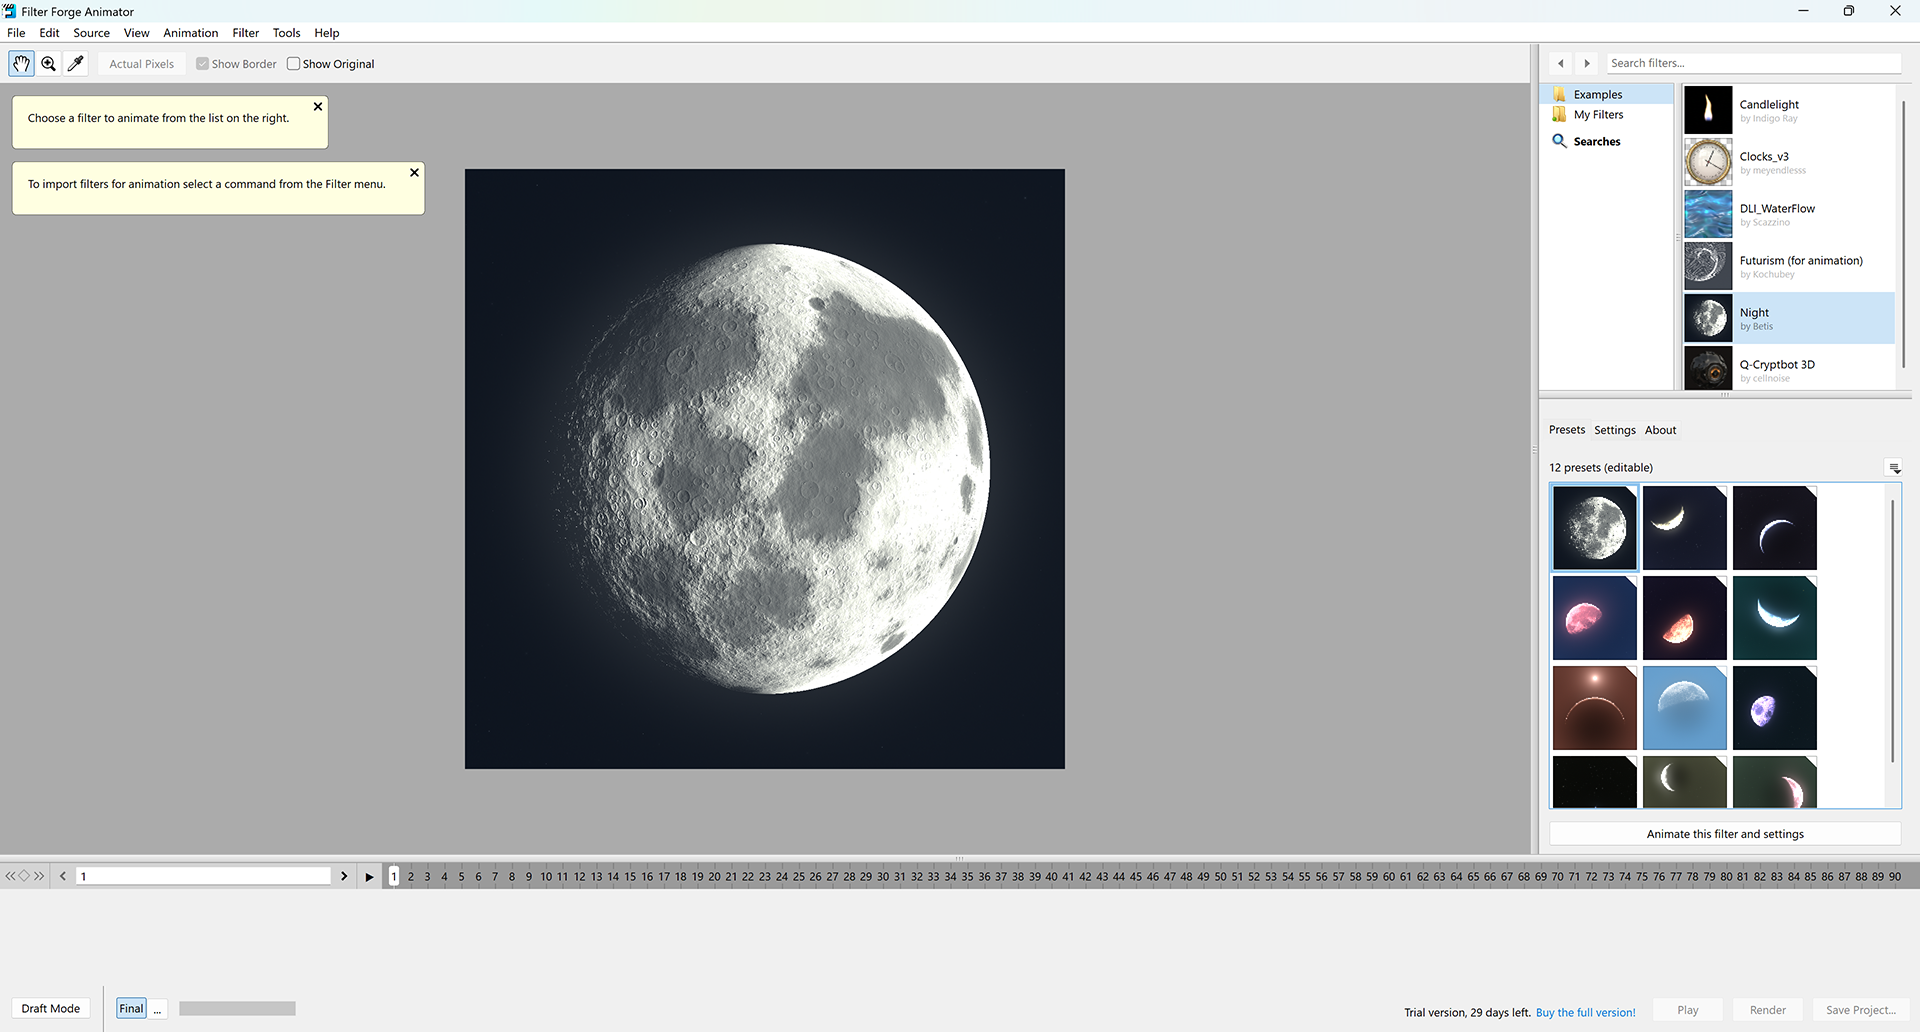This screenshot has width=1920, height=1032.
Task: Go forward with filter browser right arrow
Action: click(1586, 63)
